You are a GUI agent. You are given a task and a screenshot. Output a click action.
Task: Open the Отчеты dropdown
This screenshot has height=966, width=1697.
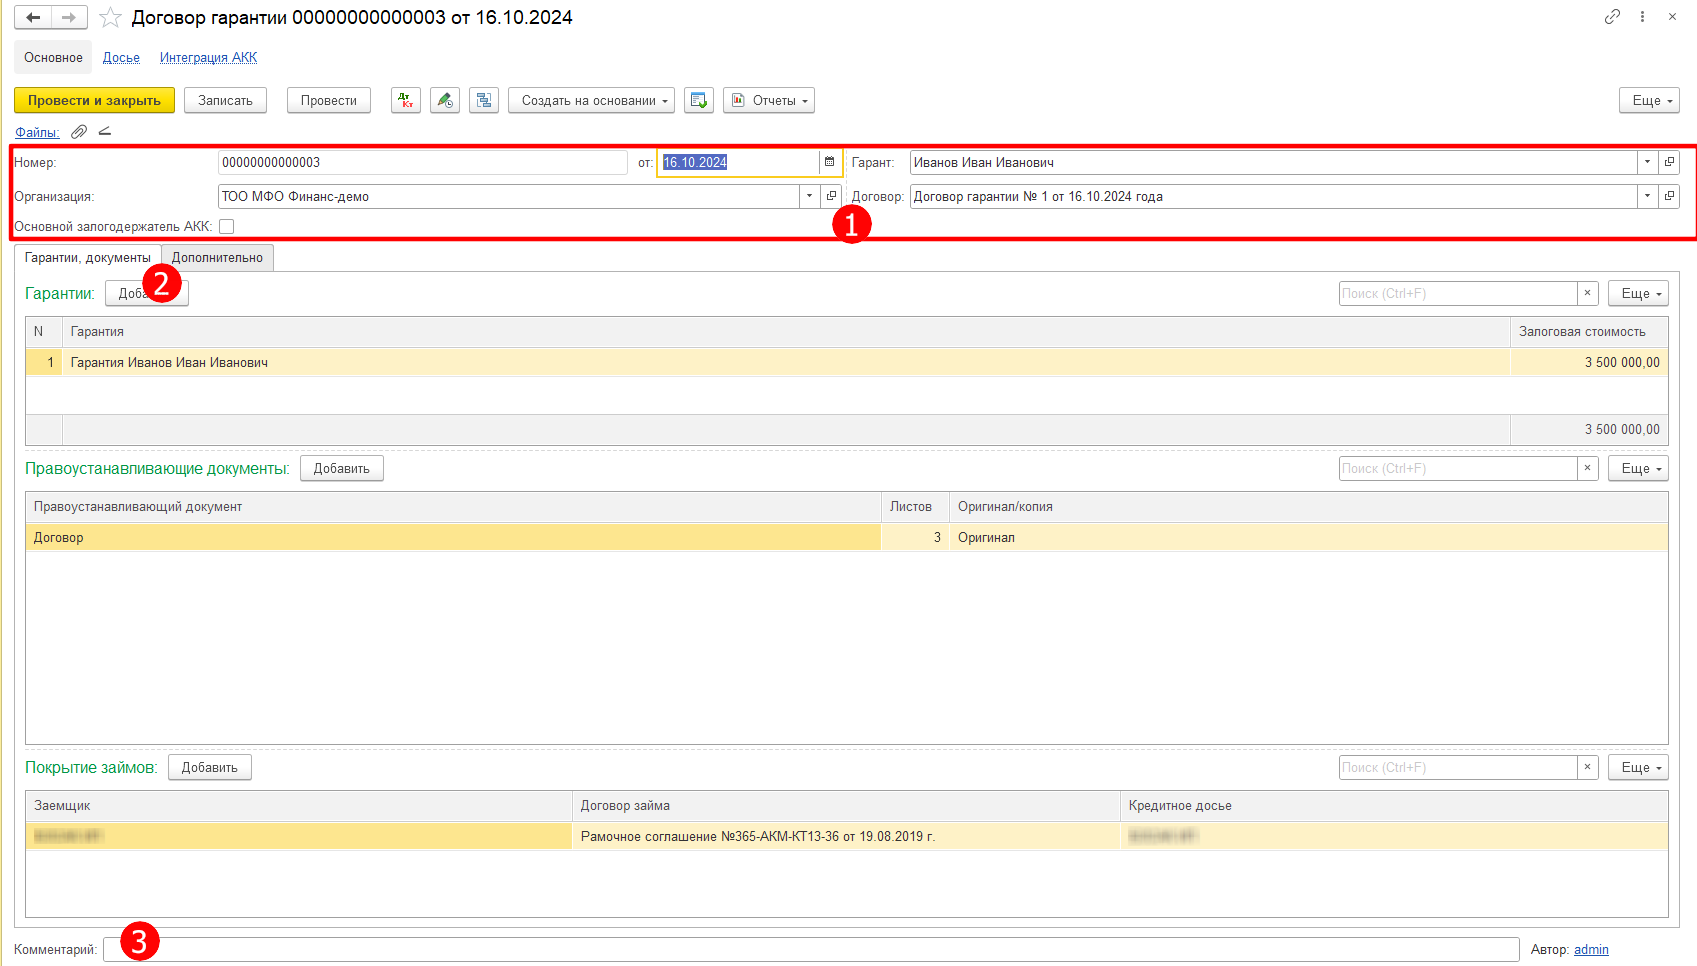[x=769, y=100]
